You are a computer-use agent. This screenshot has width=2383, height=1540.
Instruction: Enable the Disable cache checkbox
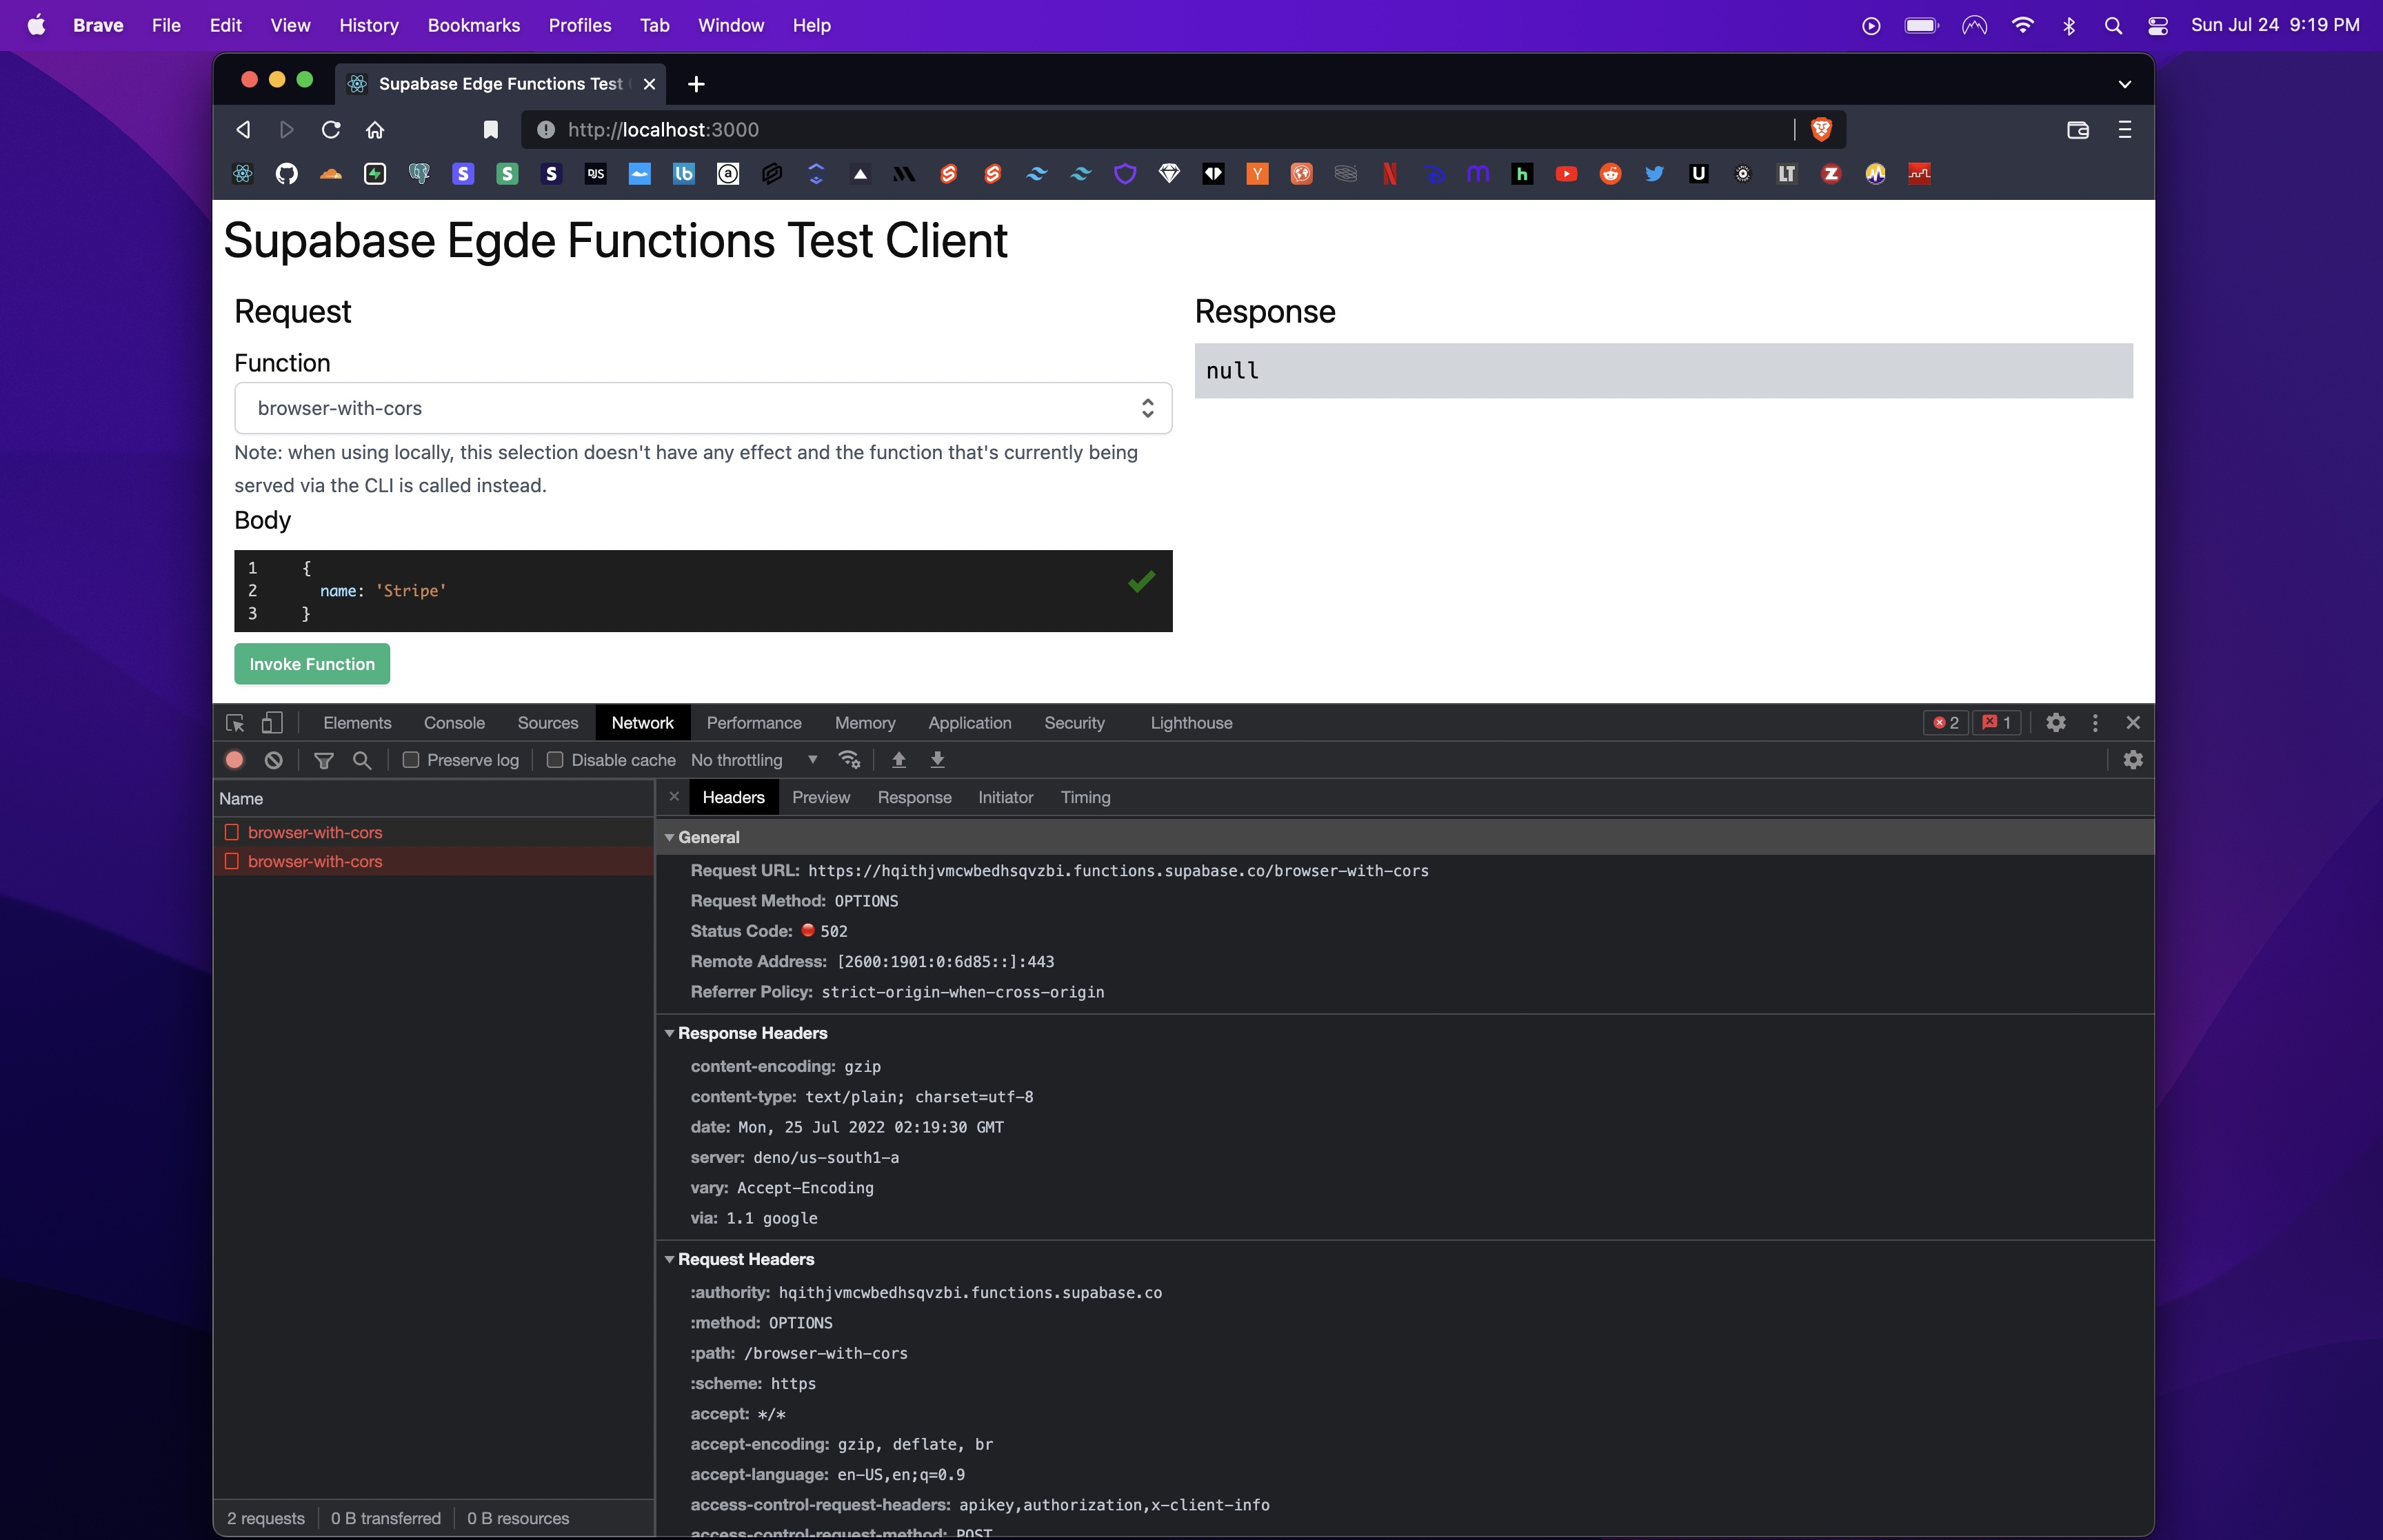click(556, 759)
